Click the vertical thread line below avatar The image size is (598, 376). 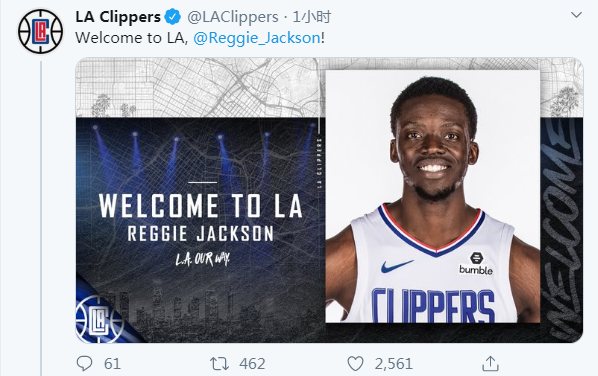pyautogui.click(x=41, y=217)
